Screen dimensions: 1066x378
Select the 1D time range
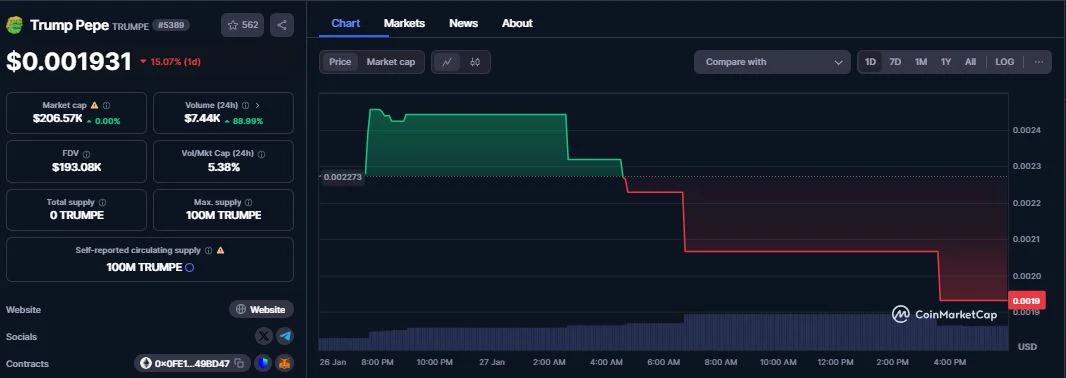pyautogui.click(x=870, y=62)
